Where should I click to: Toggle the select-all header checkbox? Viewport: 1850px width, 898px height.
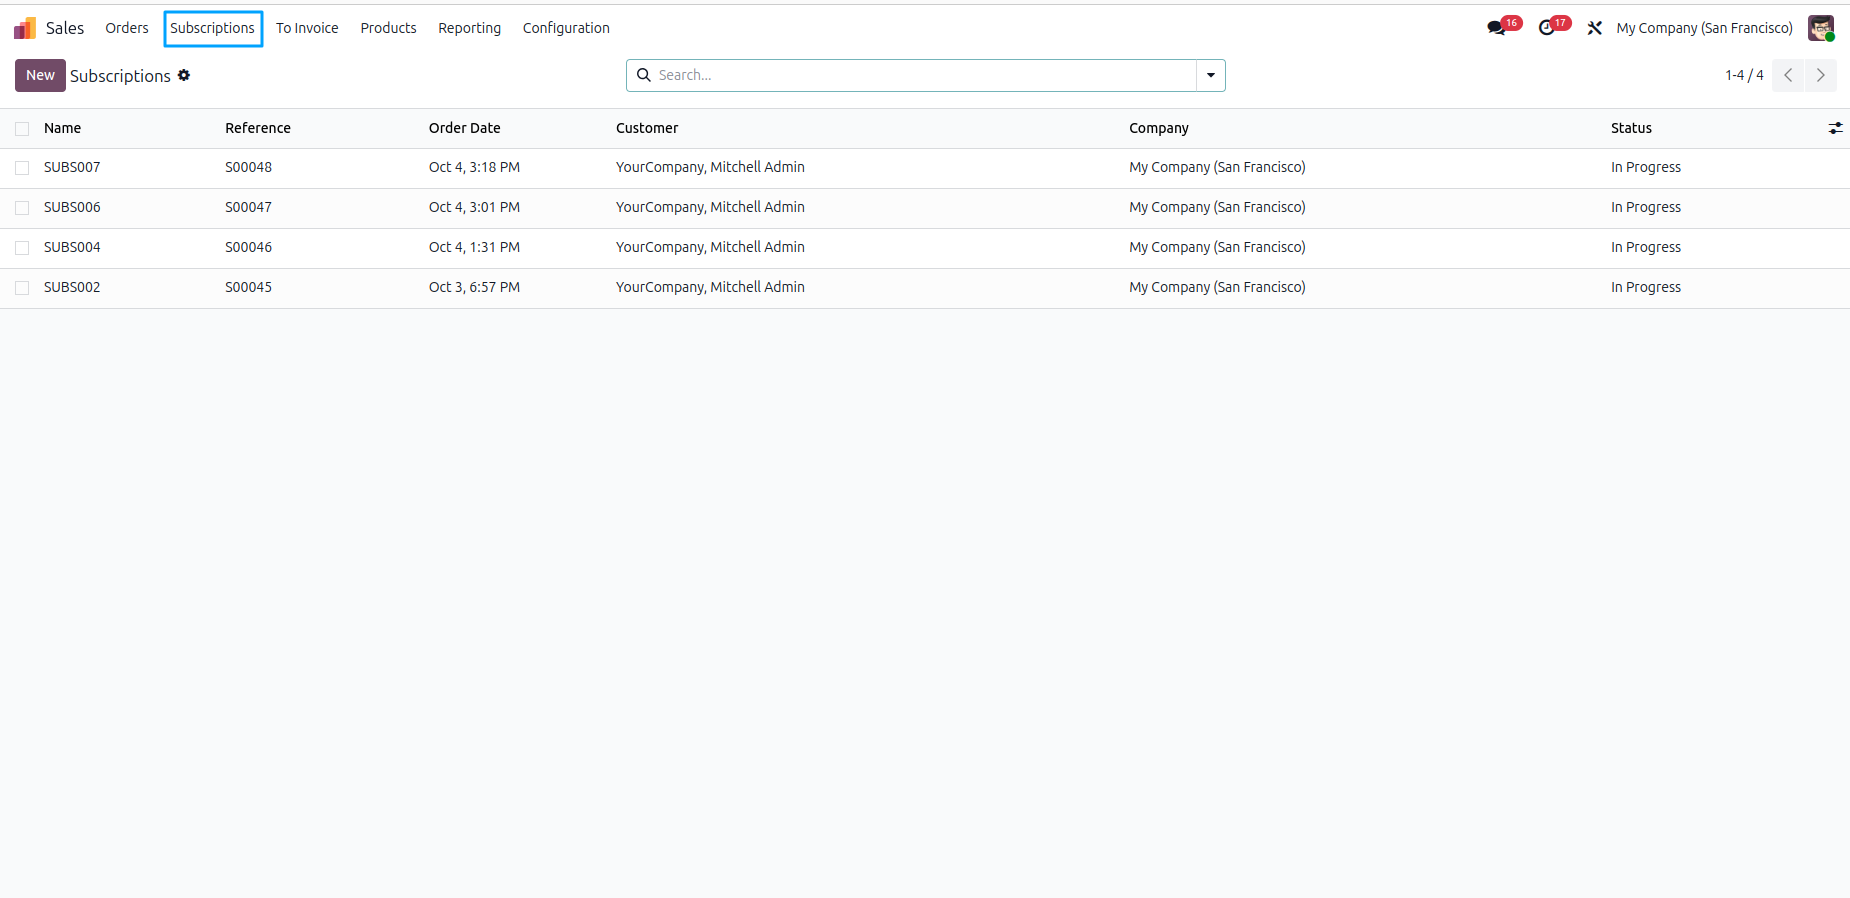tap(22, 128)
